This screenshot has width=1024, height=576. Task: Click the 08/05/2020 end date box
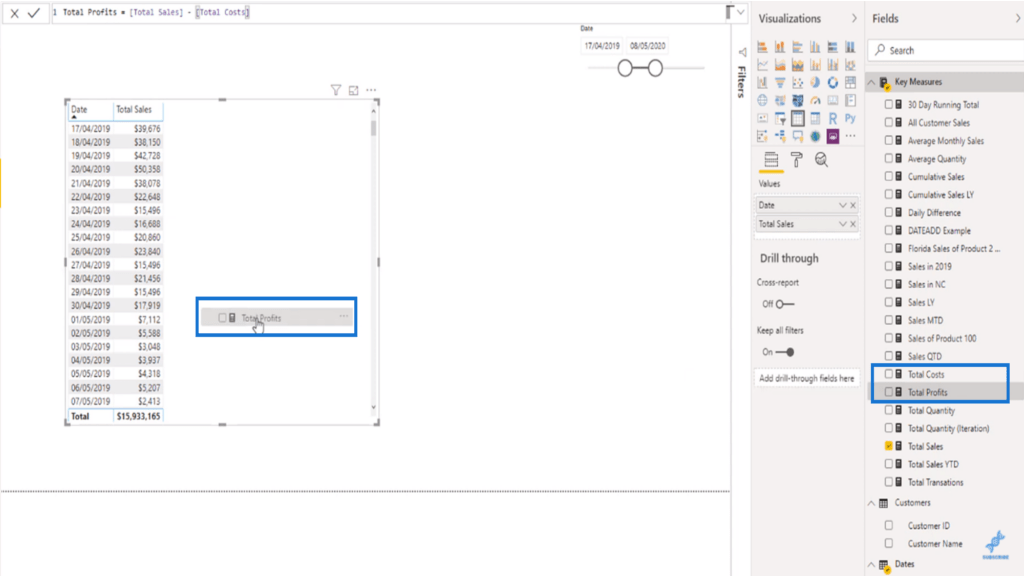[x=648, y=46]
